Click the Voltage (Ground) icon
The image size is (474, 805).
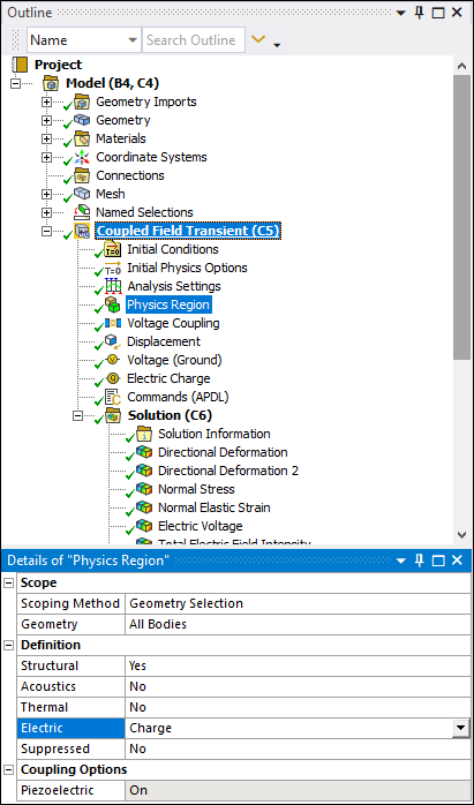(x=112, y=360)
